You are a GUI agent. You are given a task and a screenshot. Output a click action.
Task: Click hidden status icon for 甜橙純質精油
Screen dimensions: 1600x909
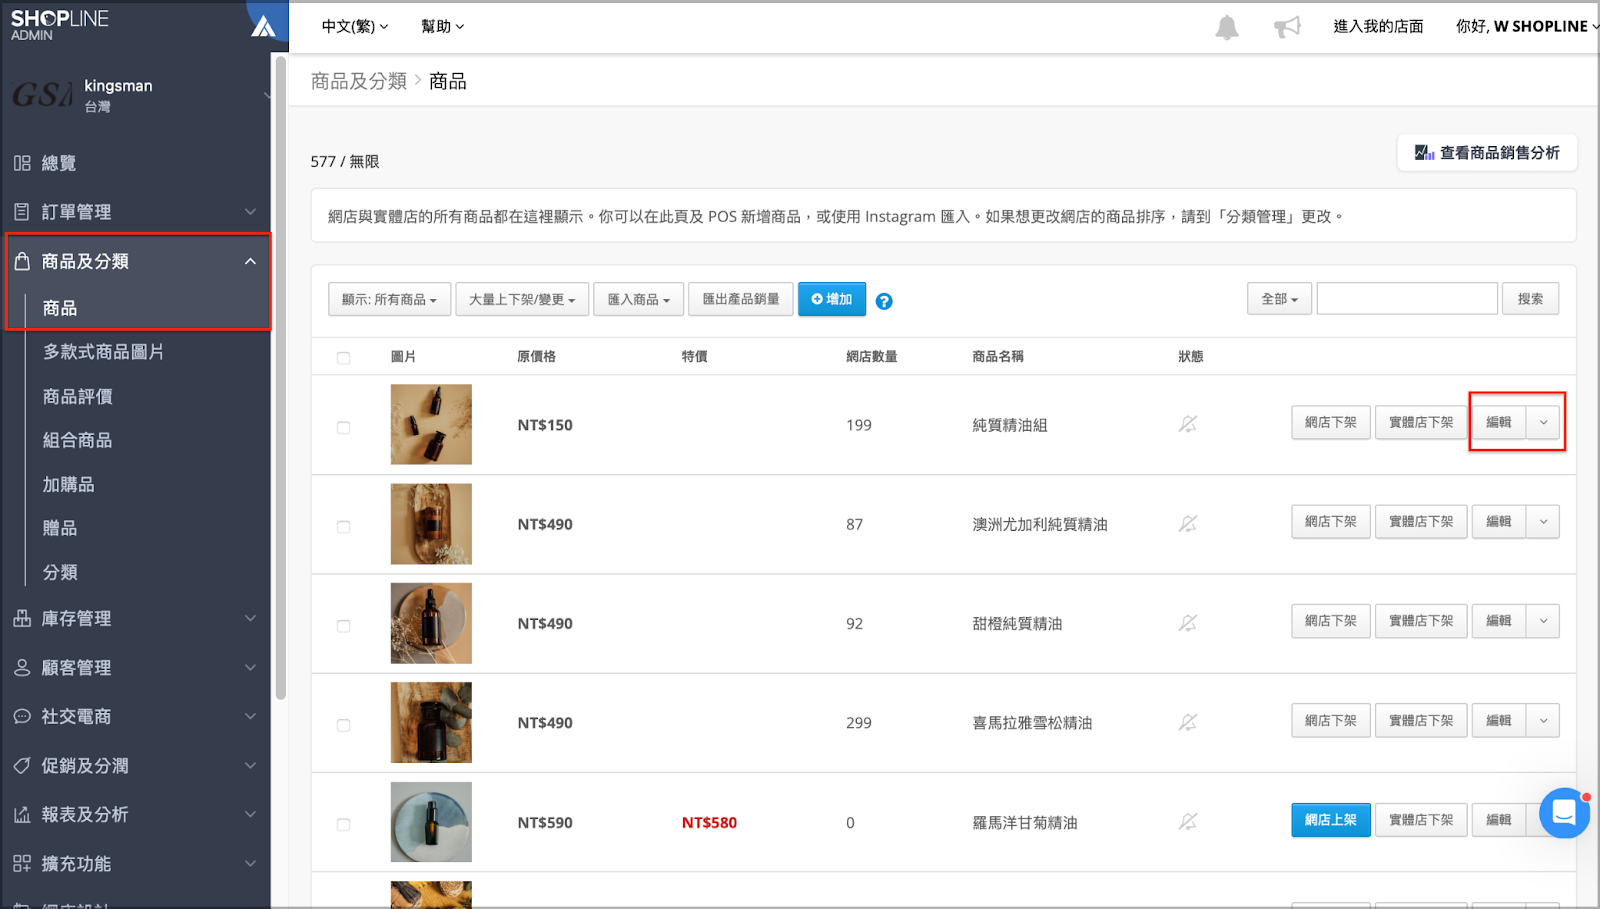[1188, 623]
